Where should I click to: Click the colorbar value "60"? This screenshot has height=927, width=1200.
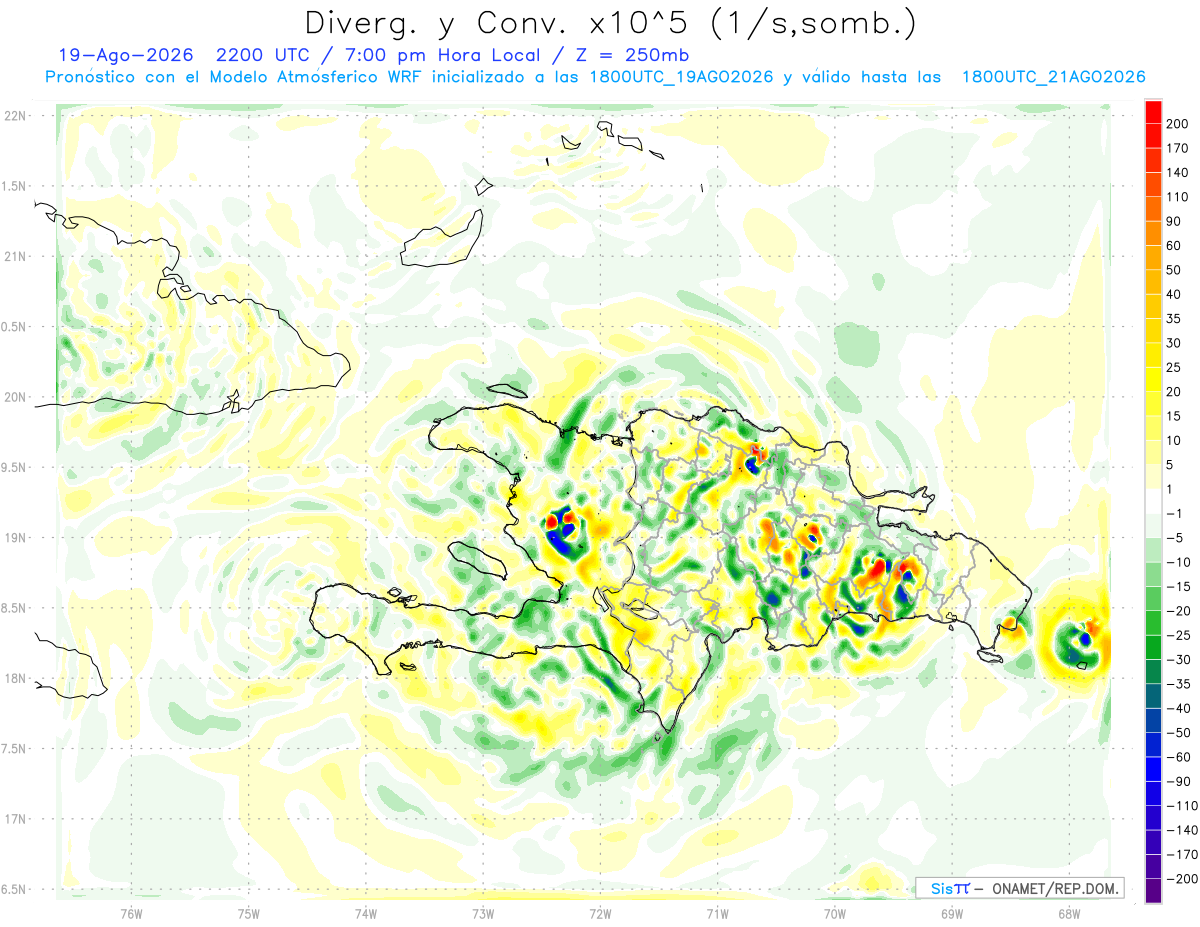tap(1174, 246)
